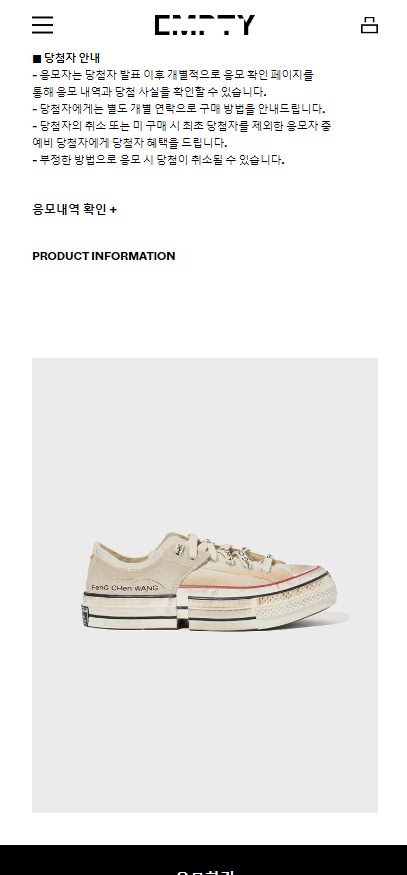
Task: Click the line starting 당첨자에게는 별도 개별 연락
Action: pos(179,109)
